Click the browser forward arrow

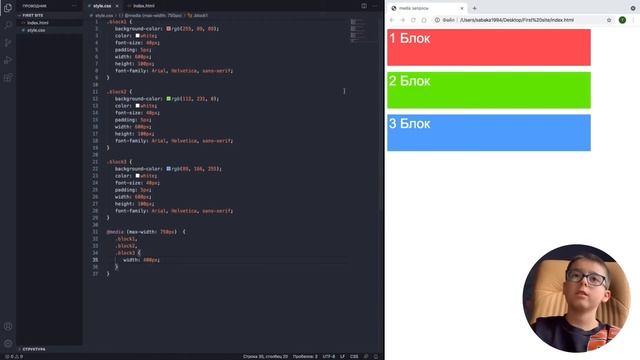click(x=402, y=20)
